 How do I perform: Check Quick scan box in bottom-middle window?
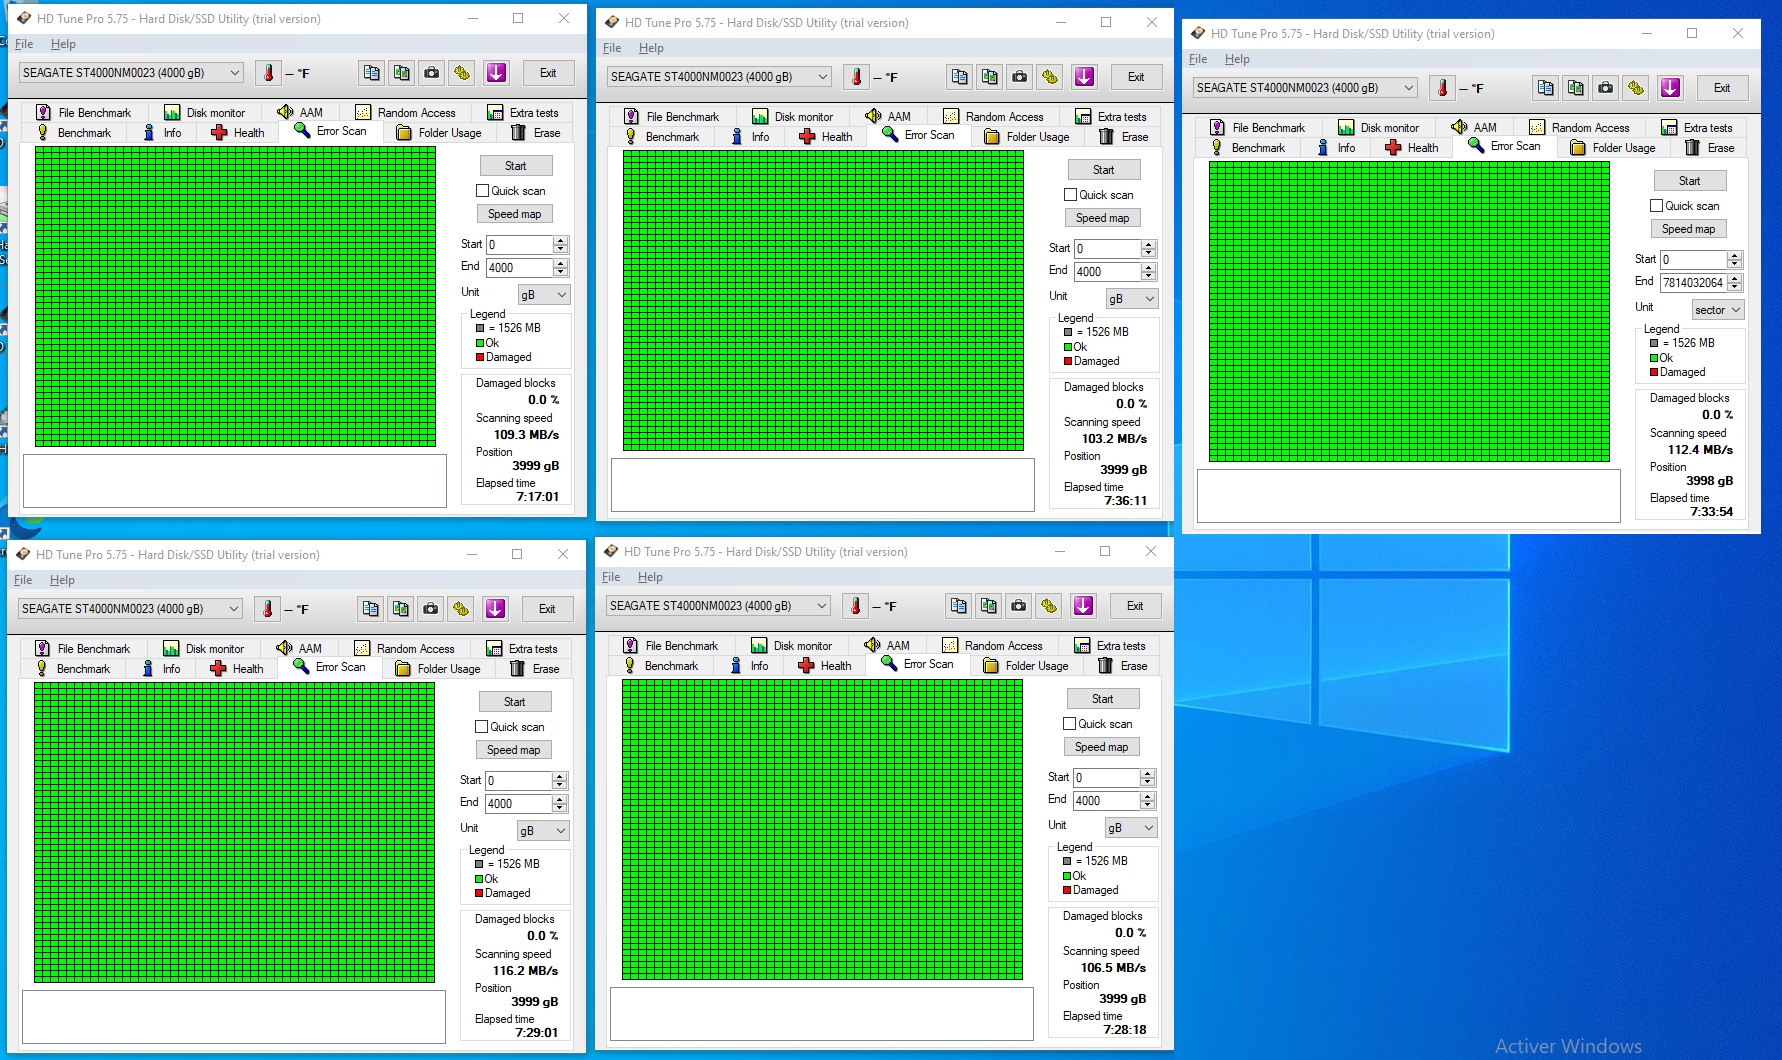(1070, 724)
